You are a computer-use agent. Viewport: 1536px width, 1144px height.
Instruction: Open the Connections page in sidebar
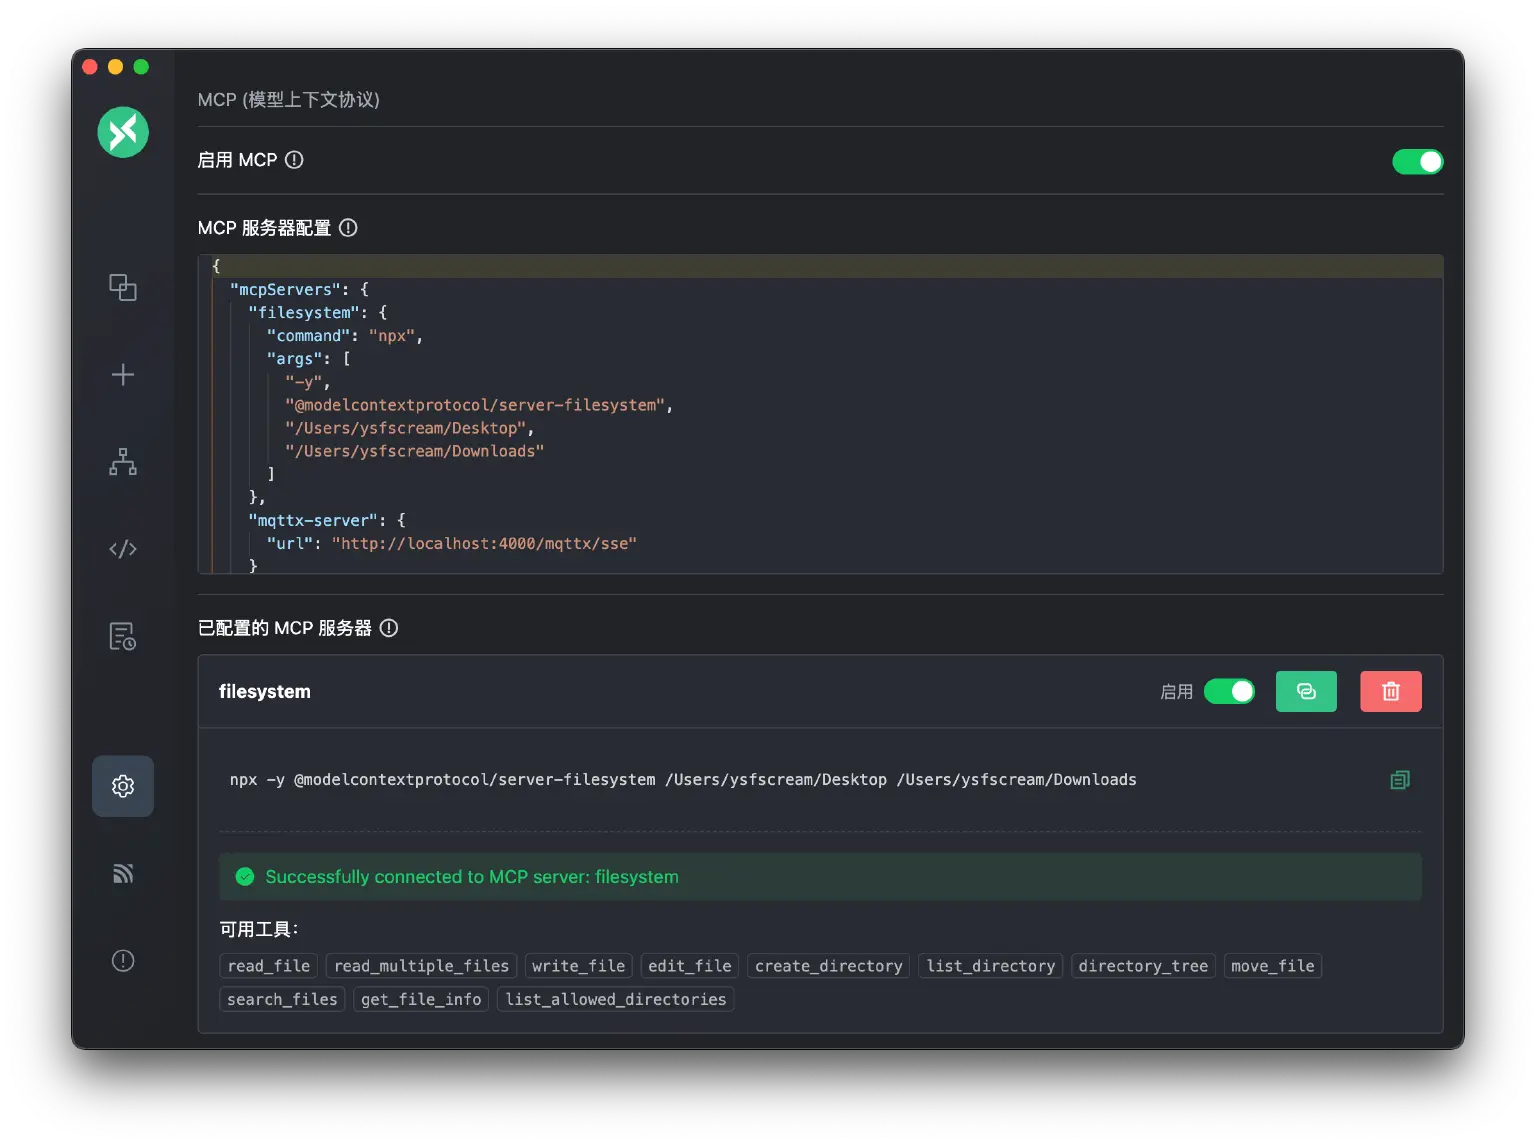122,288
